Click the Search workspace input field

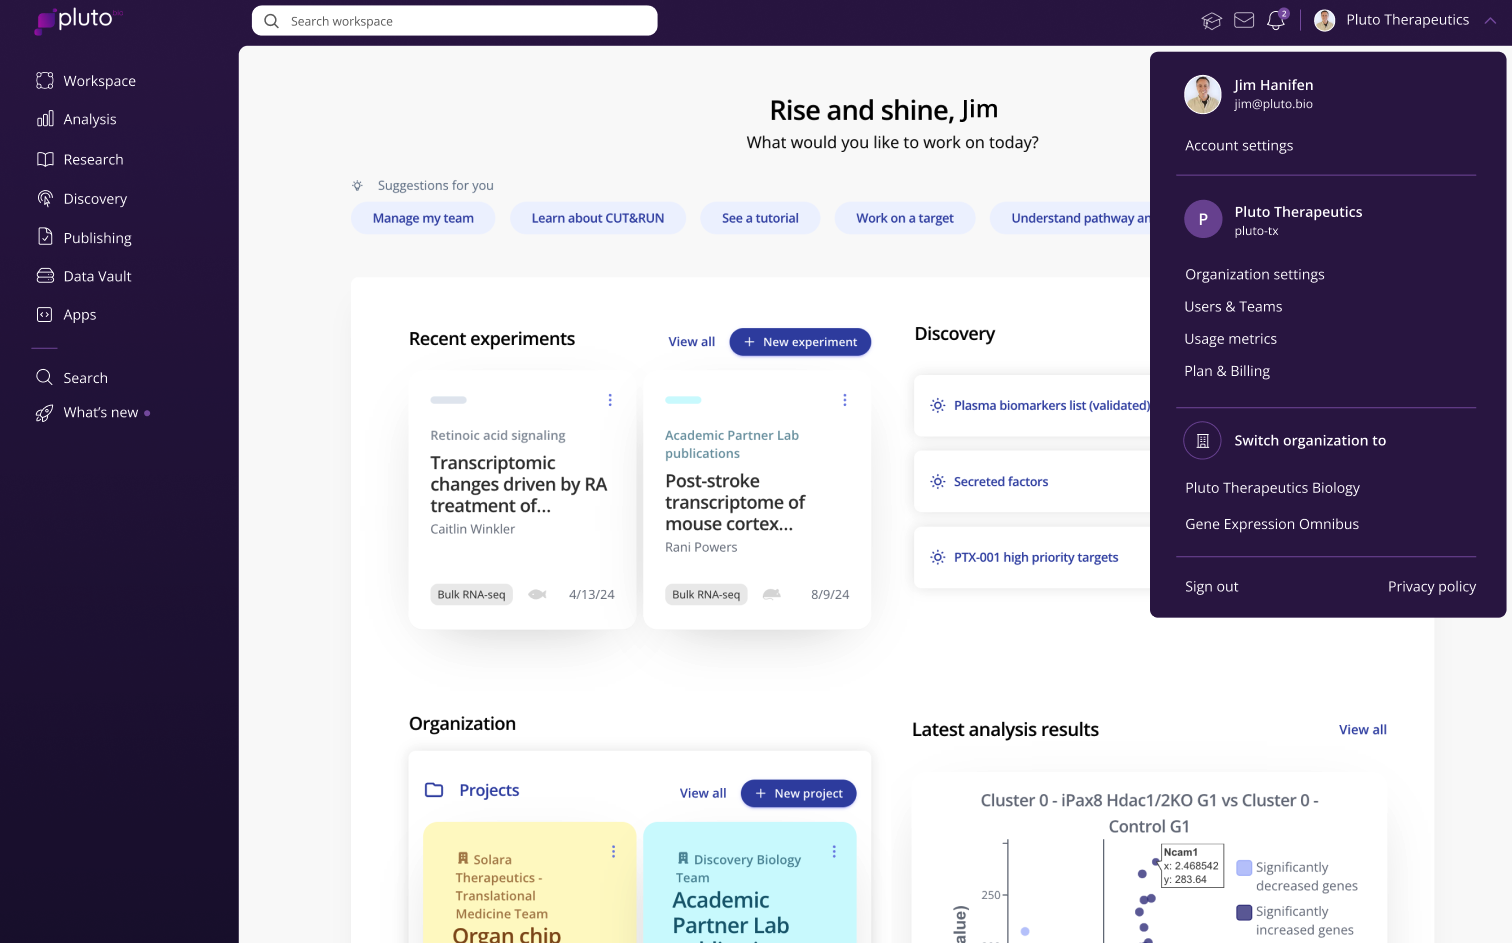point(455,21)
